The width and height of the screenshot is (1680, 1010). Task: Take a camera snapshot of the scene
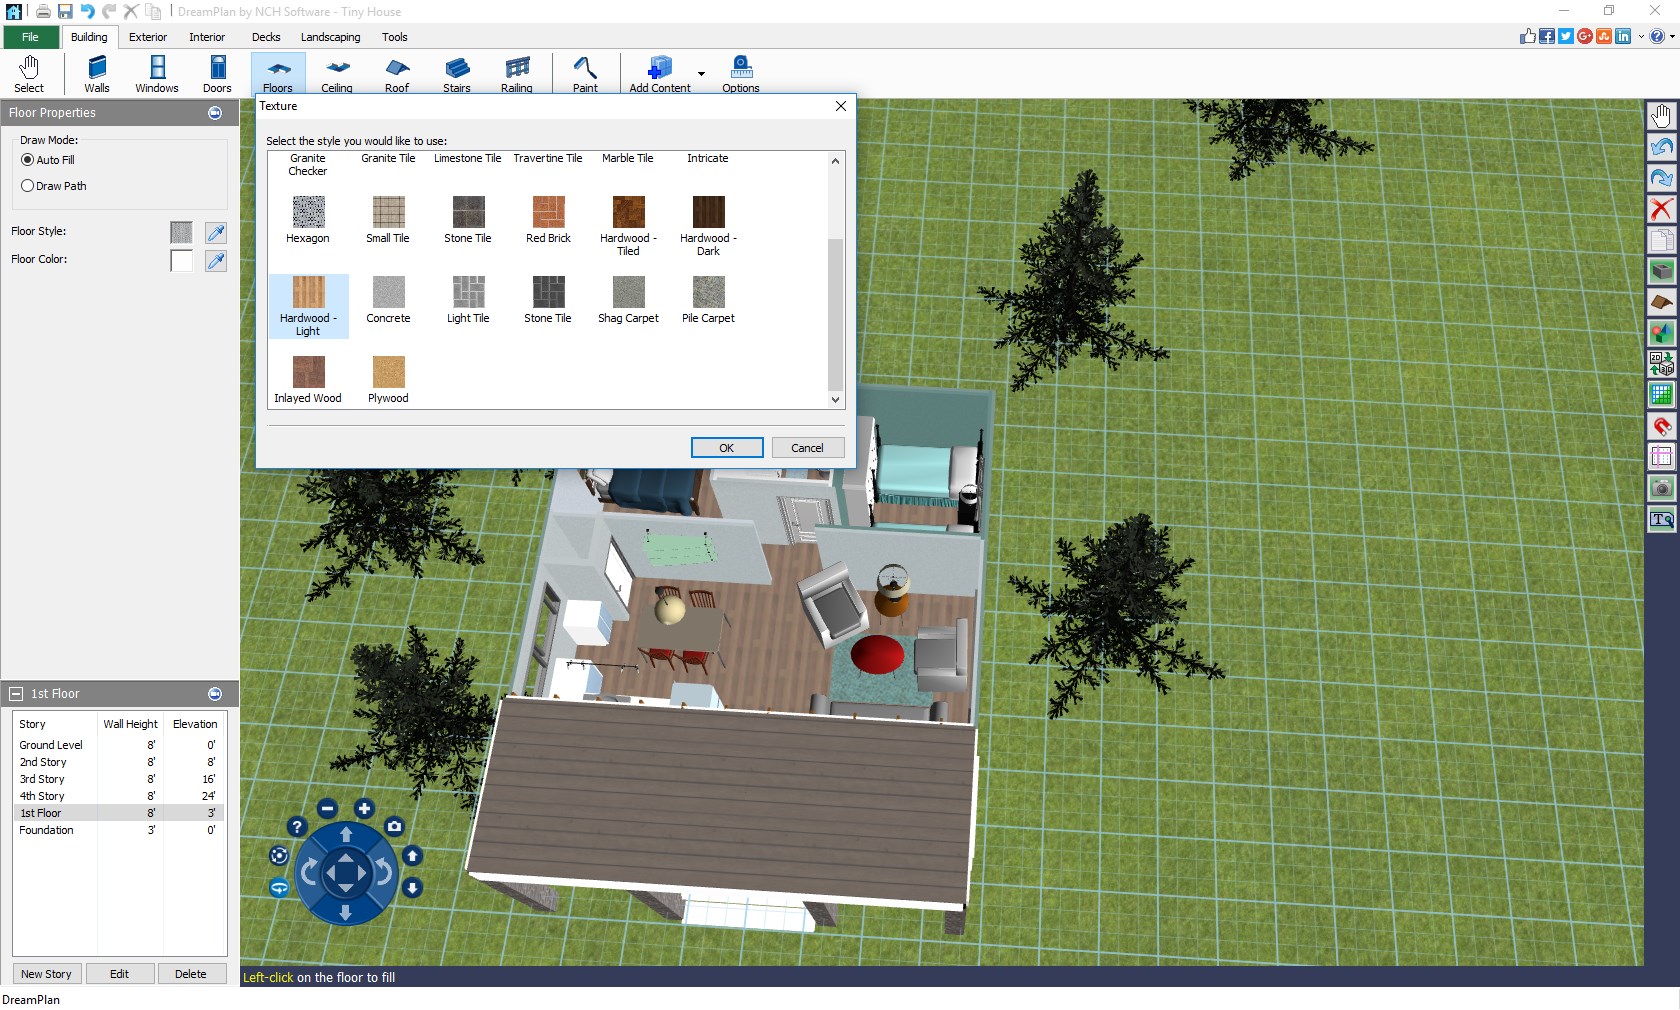click(1661, 488)
